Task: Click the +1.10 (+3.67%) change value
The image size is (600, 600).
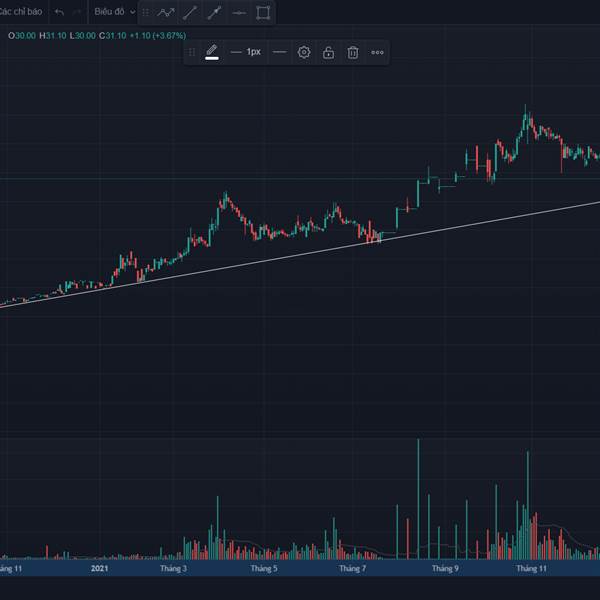Action: 158,36
